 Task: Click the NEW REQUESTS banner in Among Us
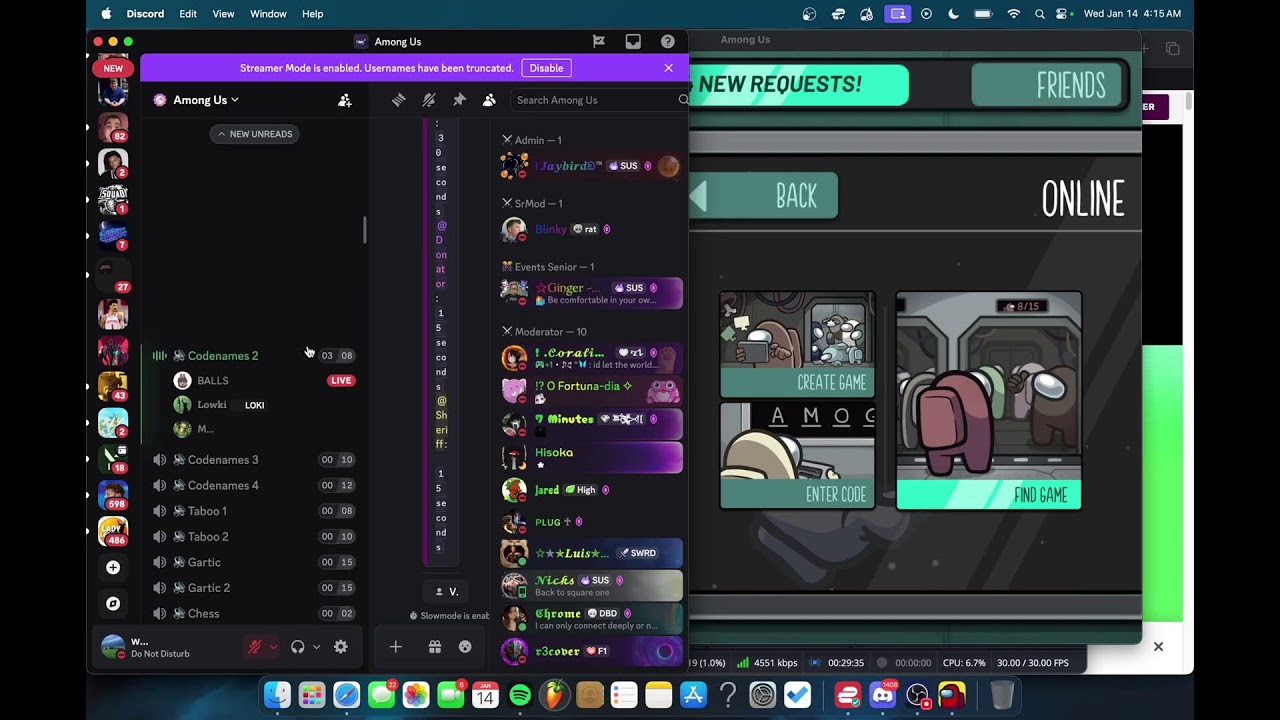pos(798,85)
